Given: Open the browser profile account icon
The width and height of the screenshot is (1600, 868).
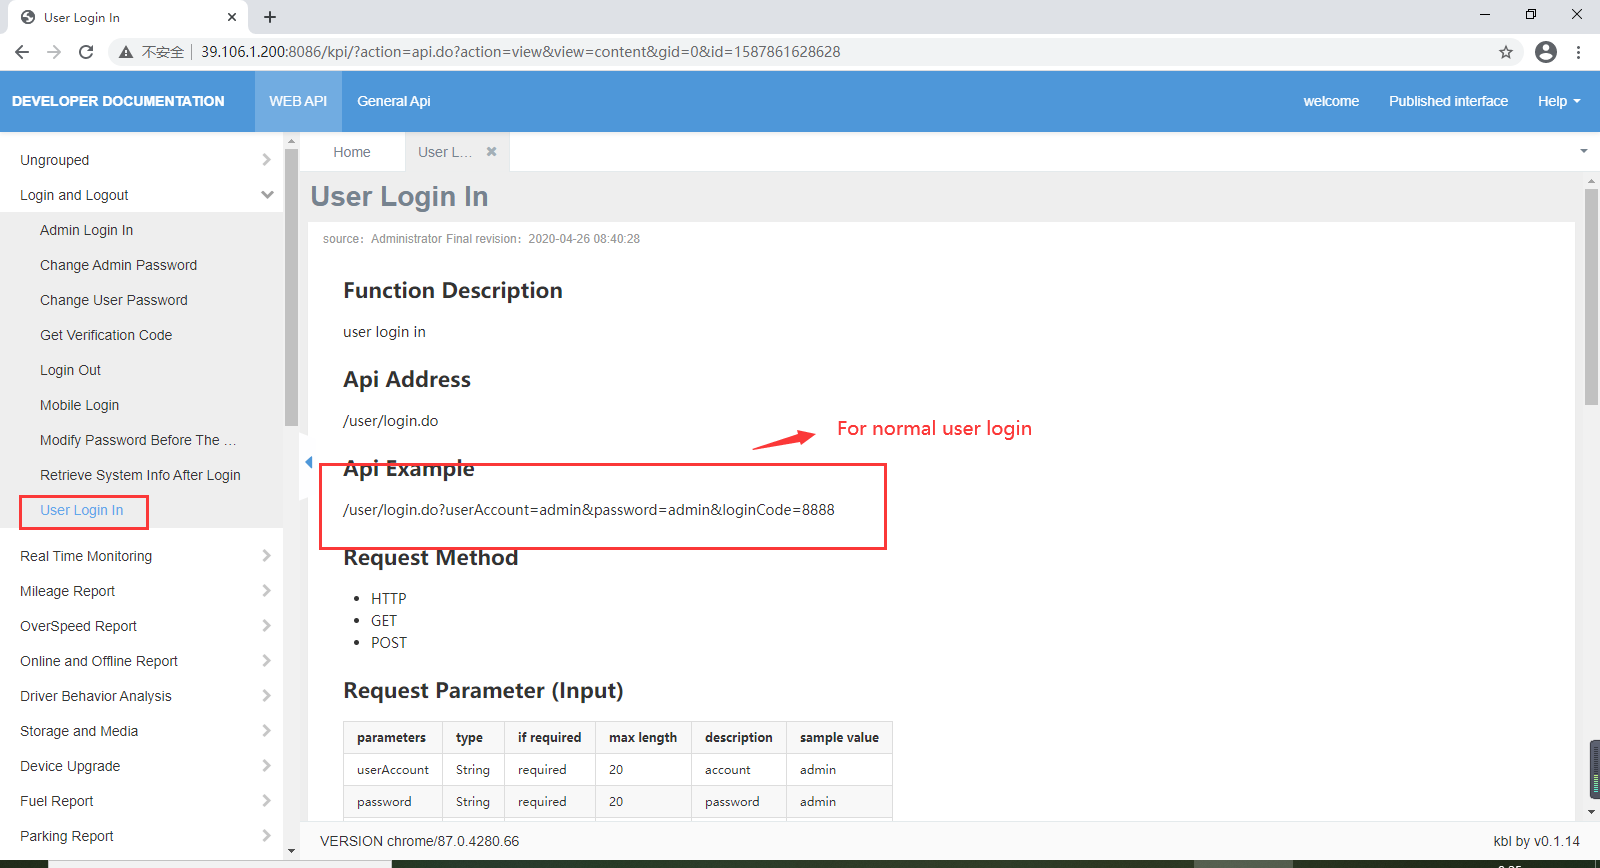Looking at the screenshot, I should tap(1546, 52).
